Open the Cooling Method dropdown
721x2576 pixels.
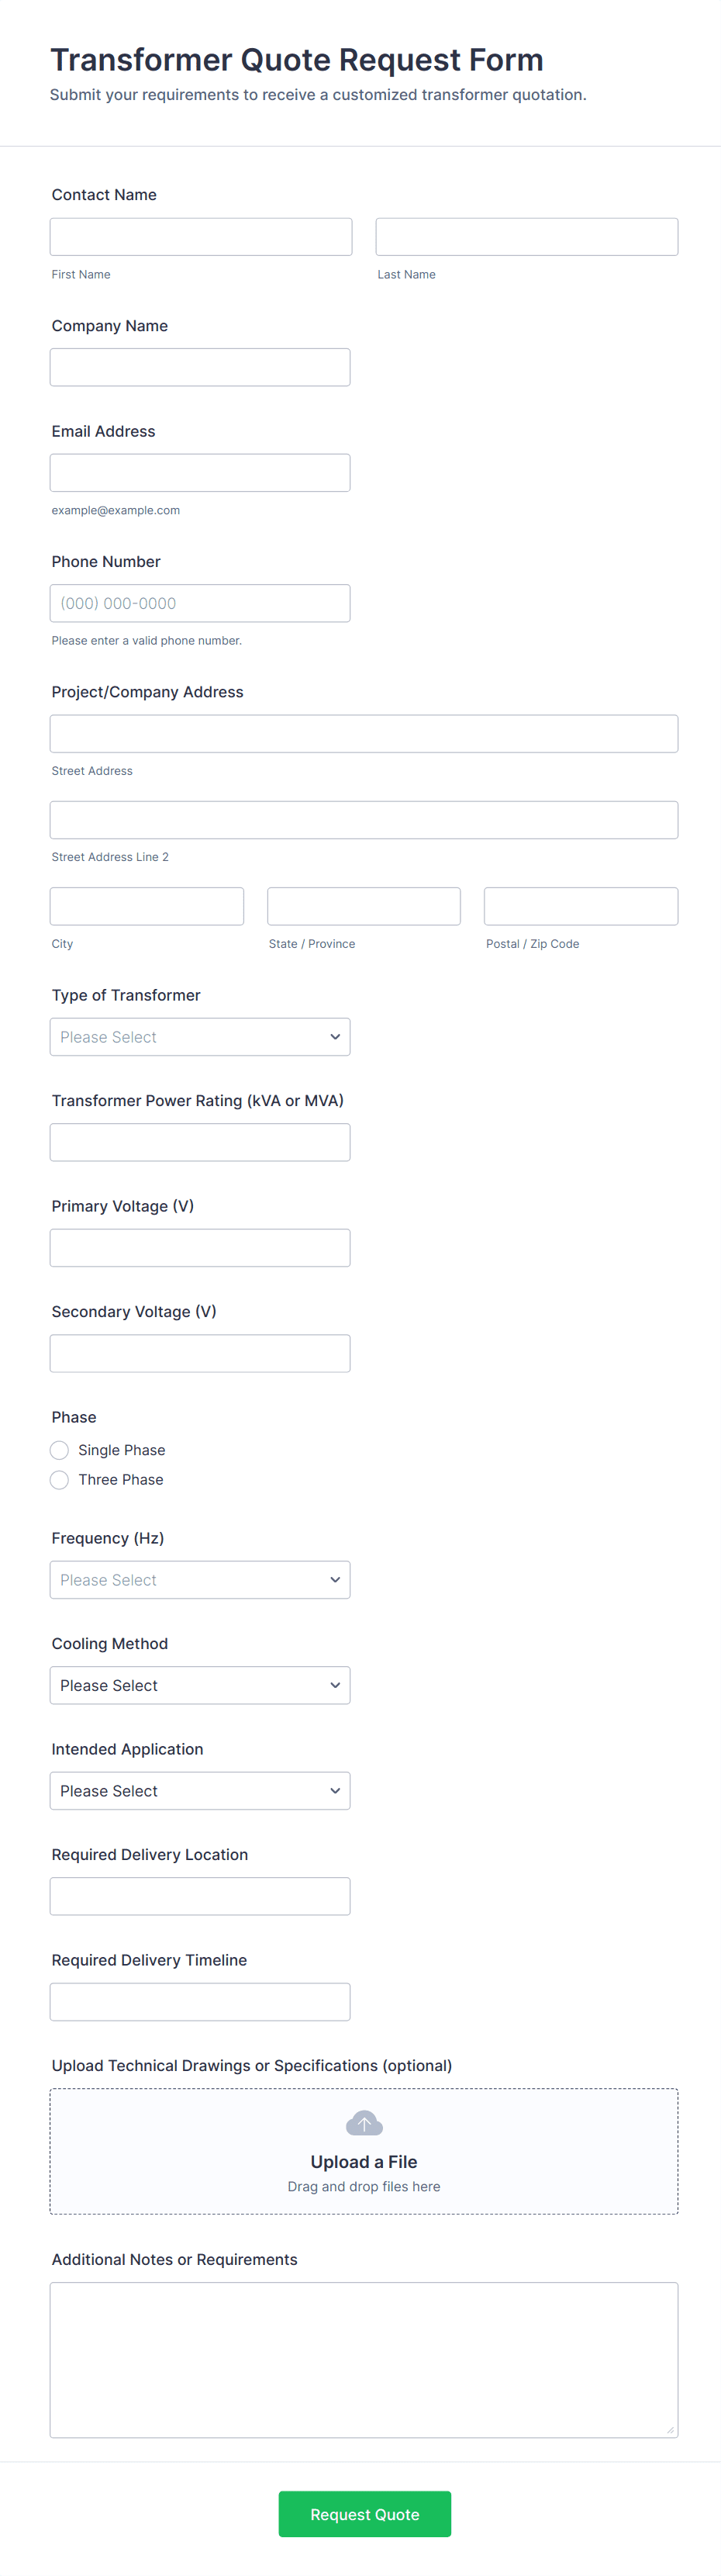(x=200, y=1685)
